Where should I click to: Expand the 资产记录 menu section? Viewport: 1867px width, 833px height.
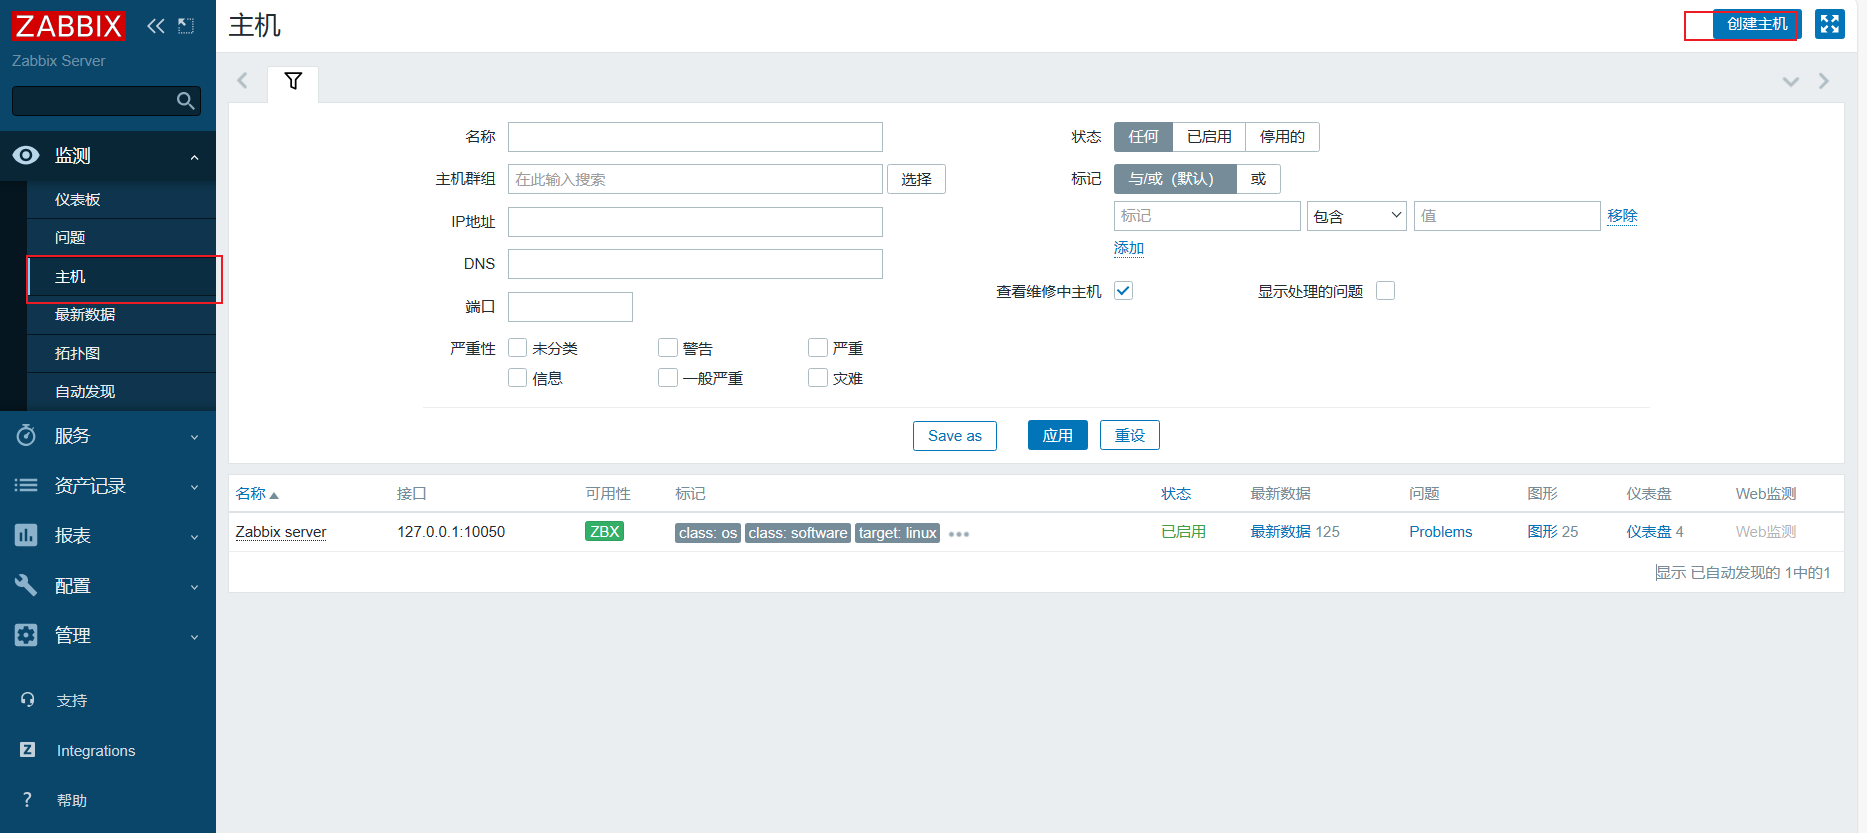pyautogui.click(x=108, y=486)
